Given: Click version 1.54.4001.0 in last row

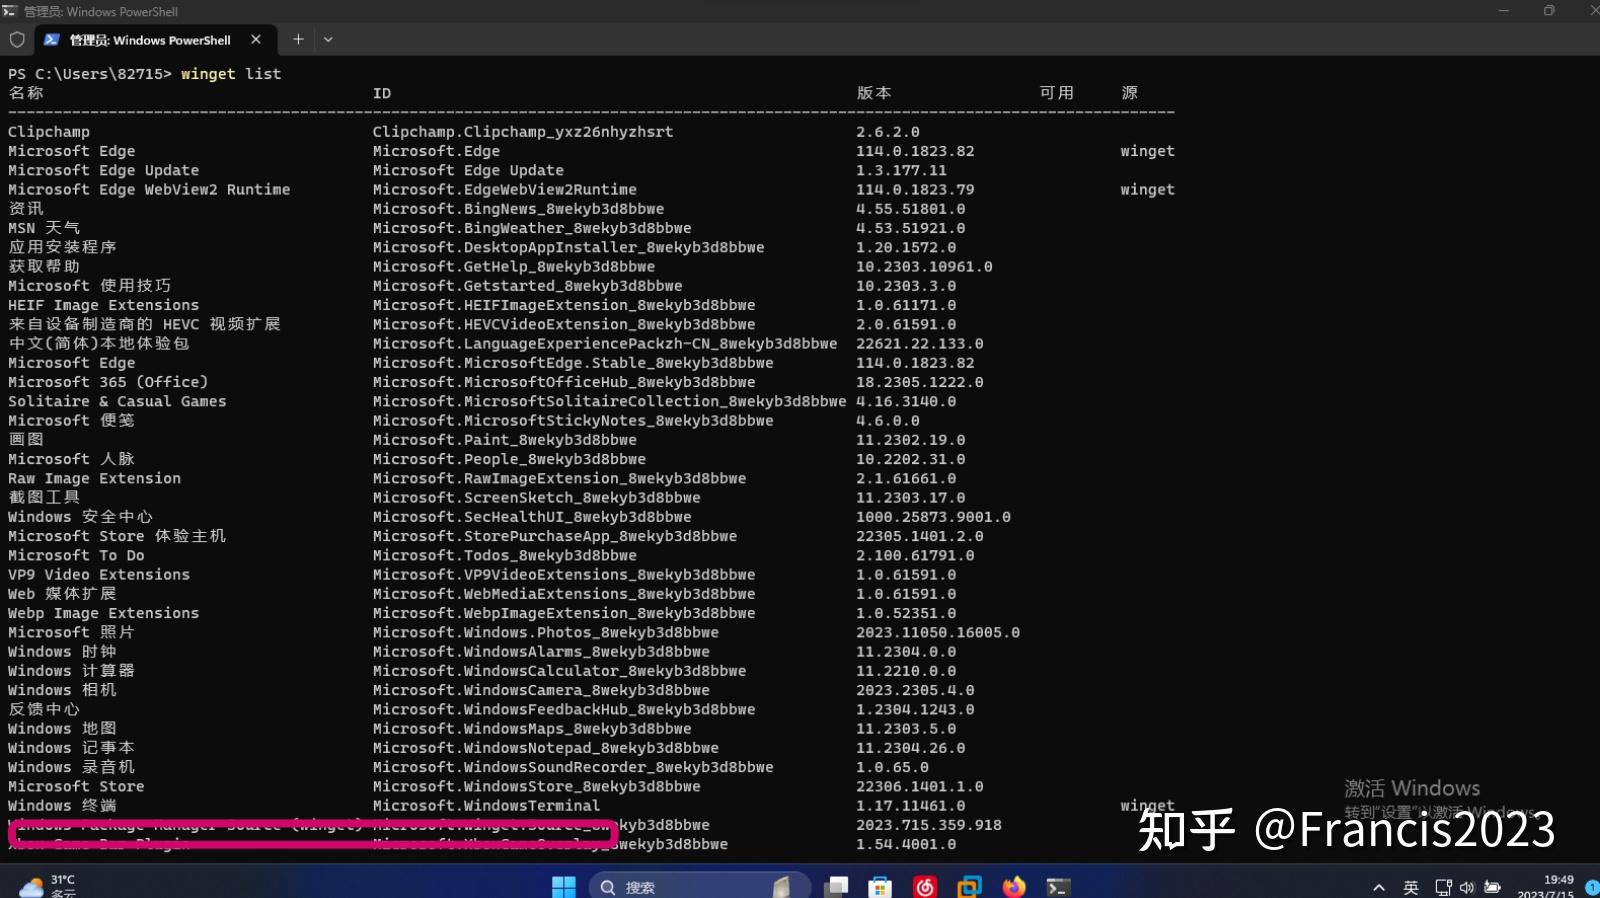Looking at the screenshot, I should [906, 844].
